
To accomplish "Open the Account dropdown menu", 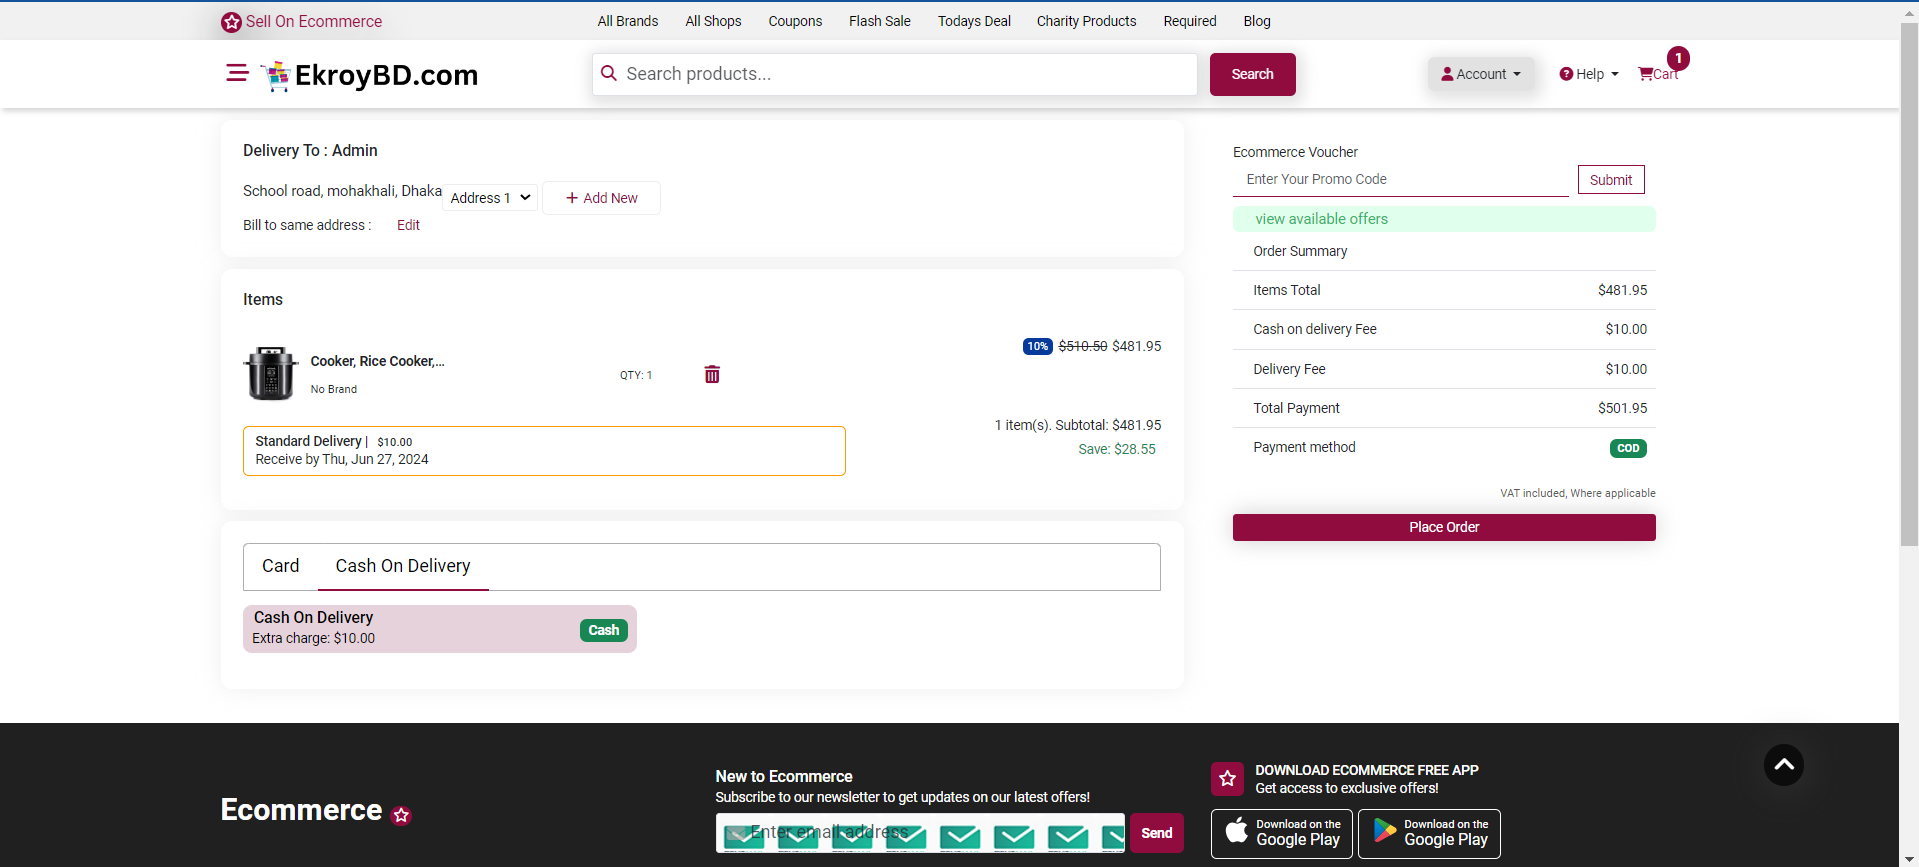I will 1480,74.
